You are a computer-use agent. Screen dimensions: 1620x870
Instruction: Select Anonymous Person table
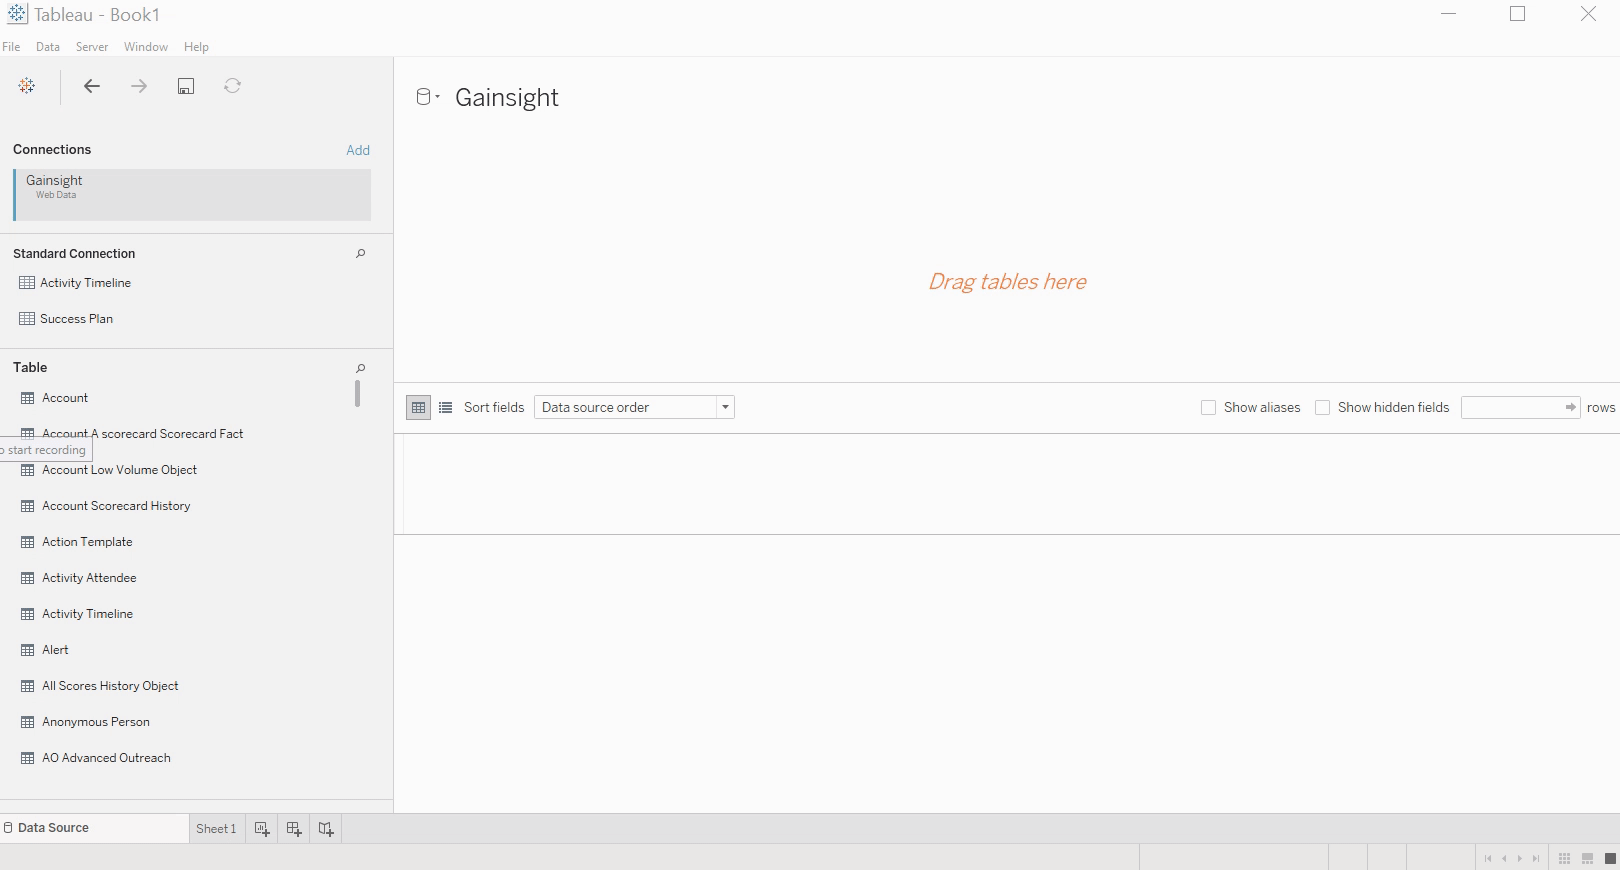click(96, 722)
